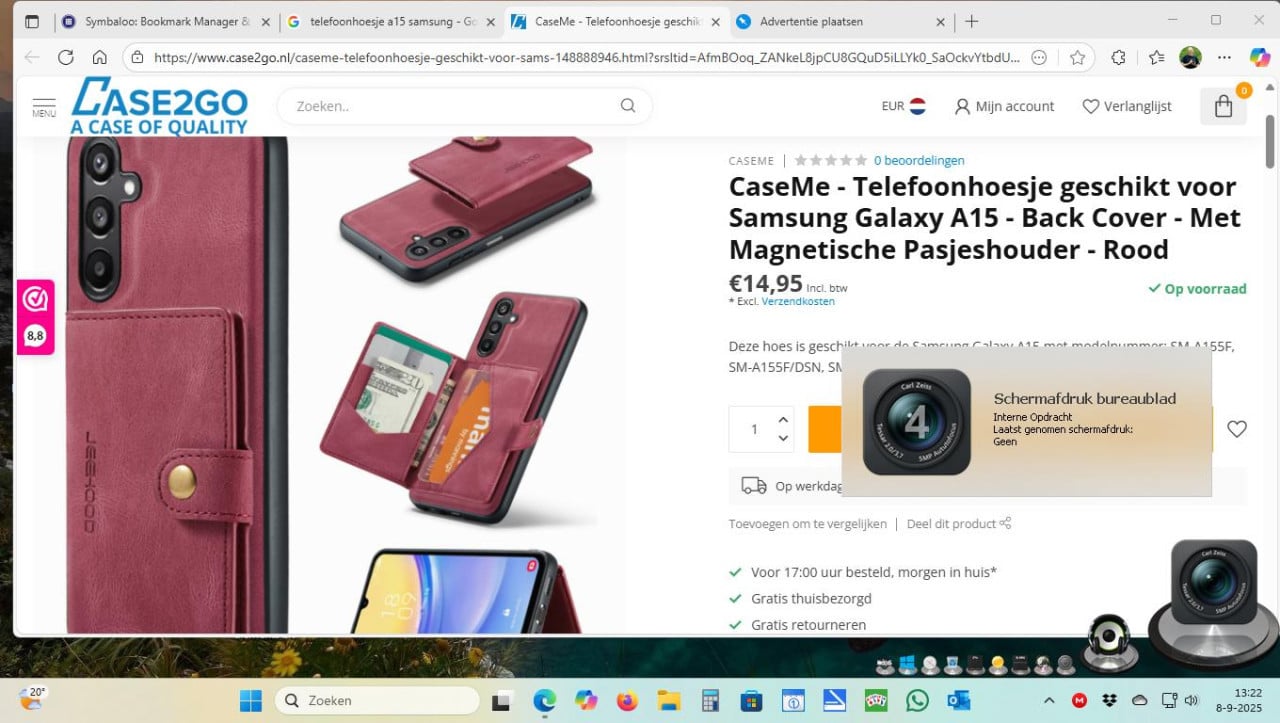Open File Explorer from taskbar

[x=668, y=700]
